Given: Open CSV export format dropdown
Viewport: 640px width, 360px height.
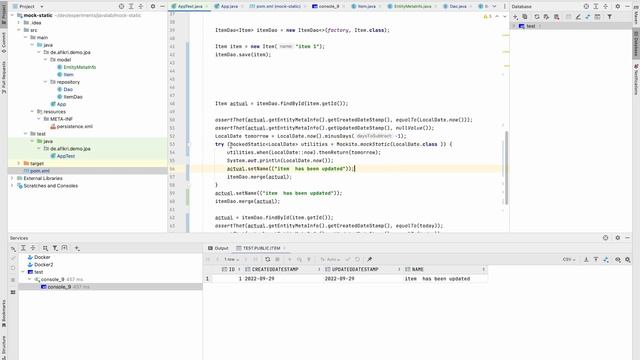Looking at the screenshot, I should click(569, 260).
